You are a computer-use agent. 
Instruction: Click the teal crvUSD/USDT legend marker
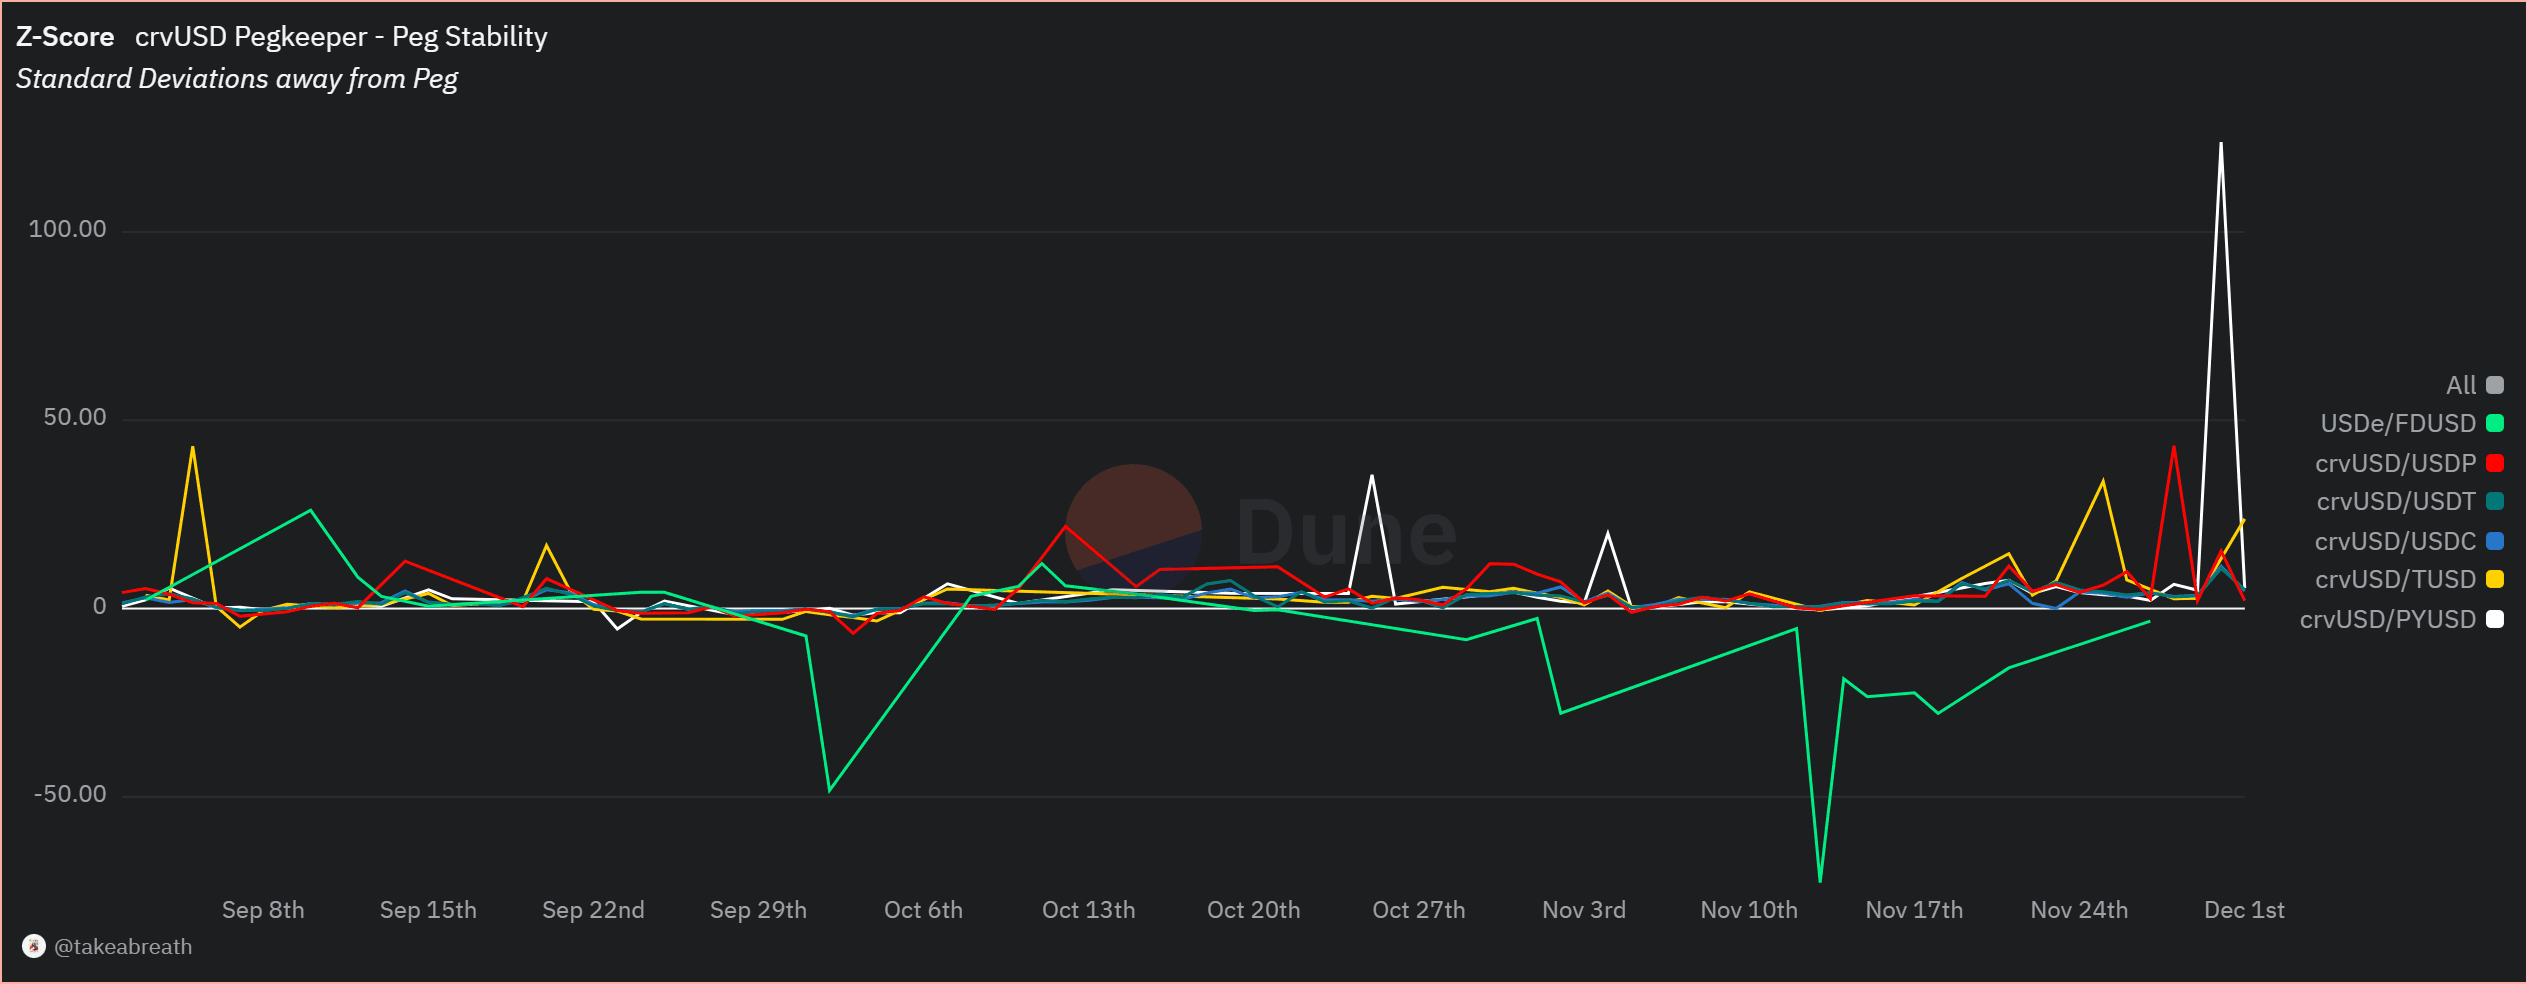pos(2495,501)
